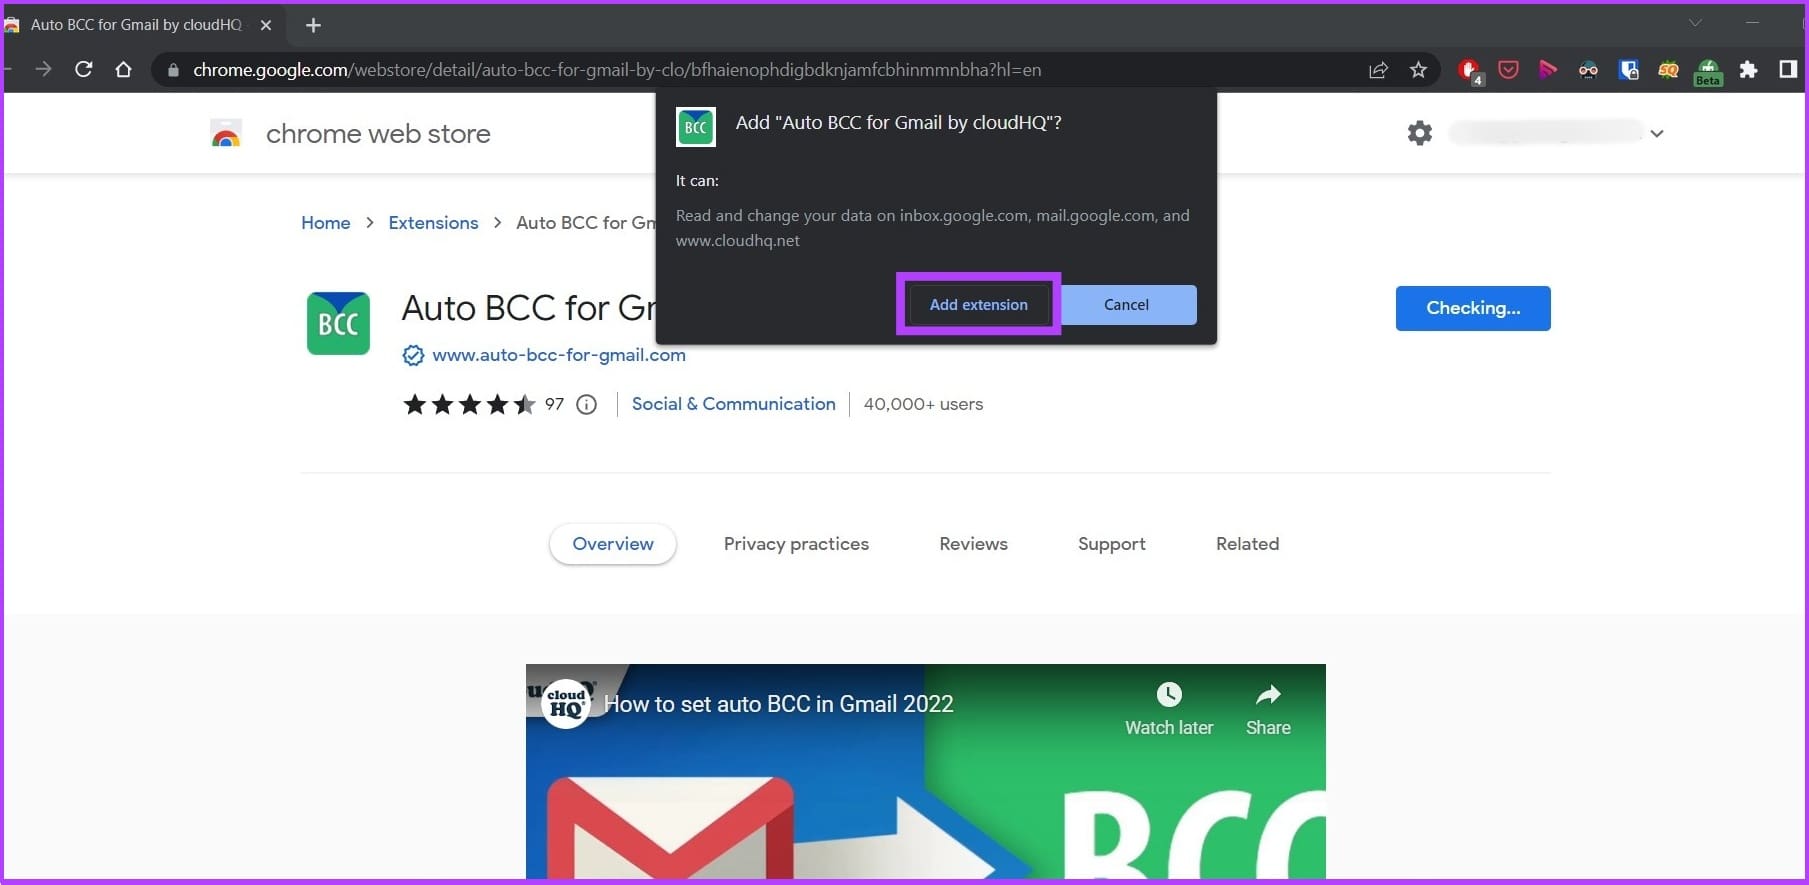Switch to the Privacy practices tab
Viewport: 1809px width, 885px height.
(796, 544)
